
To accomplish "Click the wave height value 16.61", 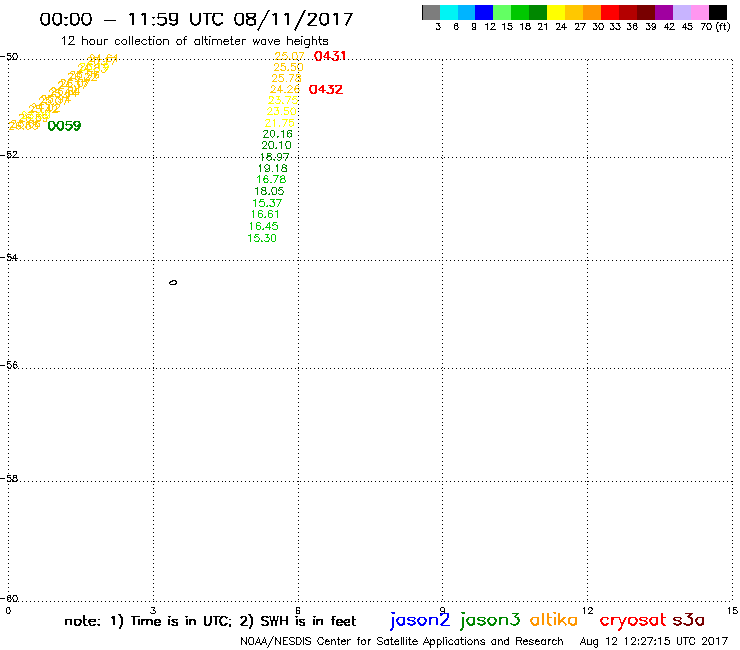I will coord(265,214).
